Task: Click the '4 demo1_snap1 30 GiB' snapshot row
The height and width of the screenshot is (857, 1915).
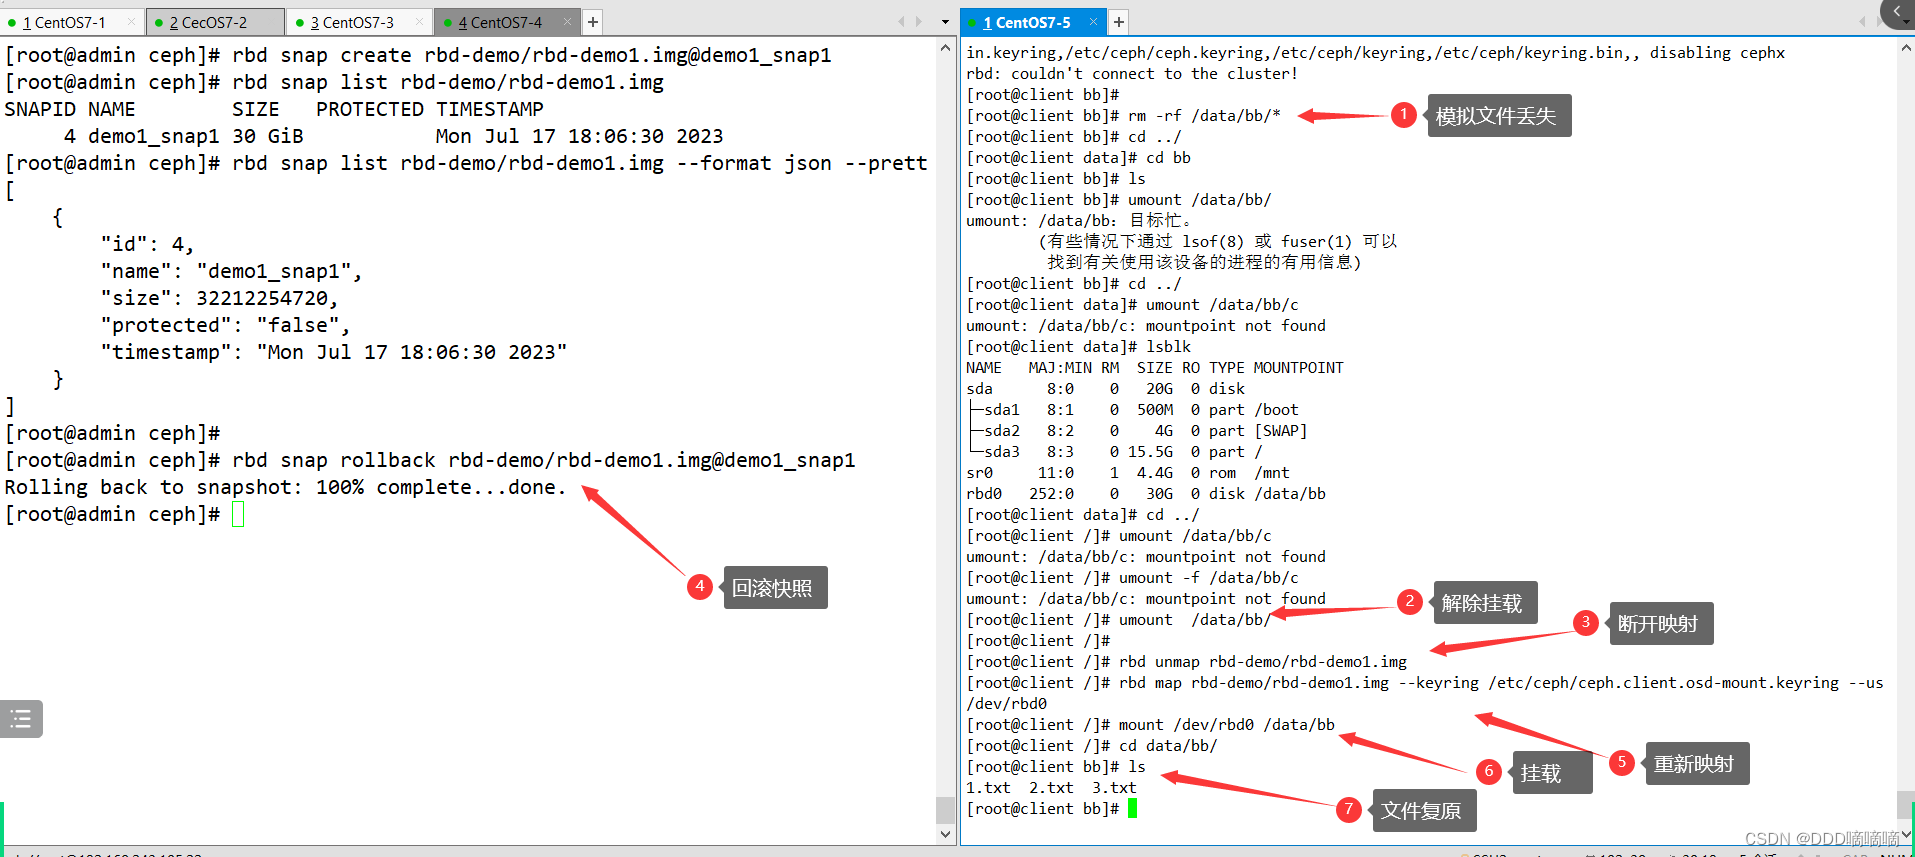Action: point(393,136)
